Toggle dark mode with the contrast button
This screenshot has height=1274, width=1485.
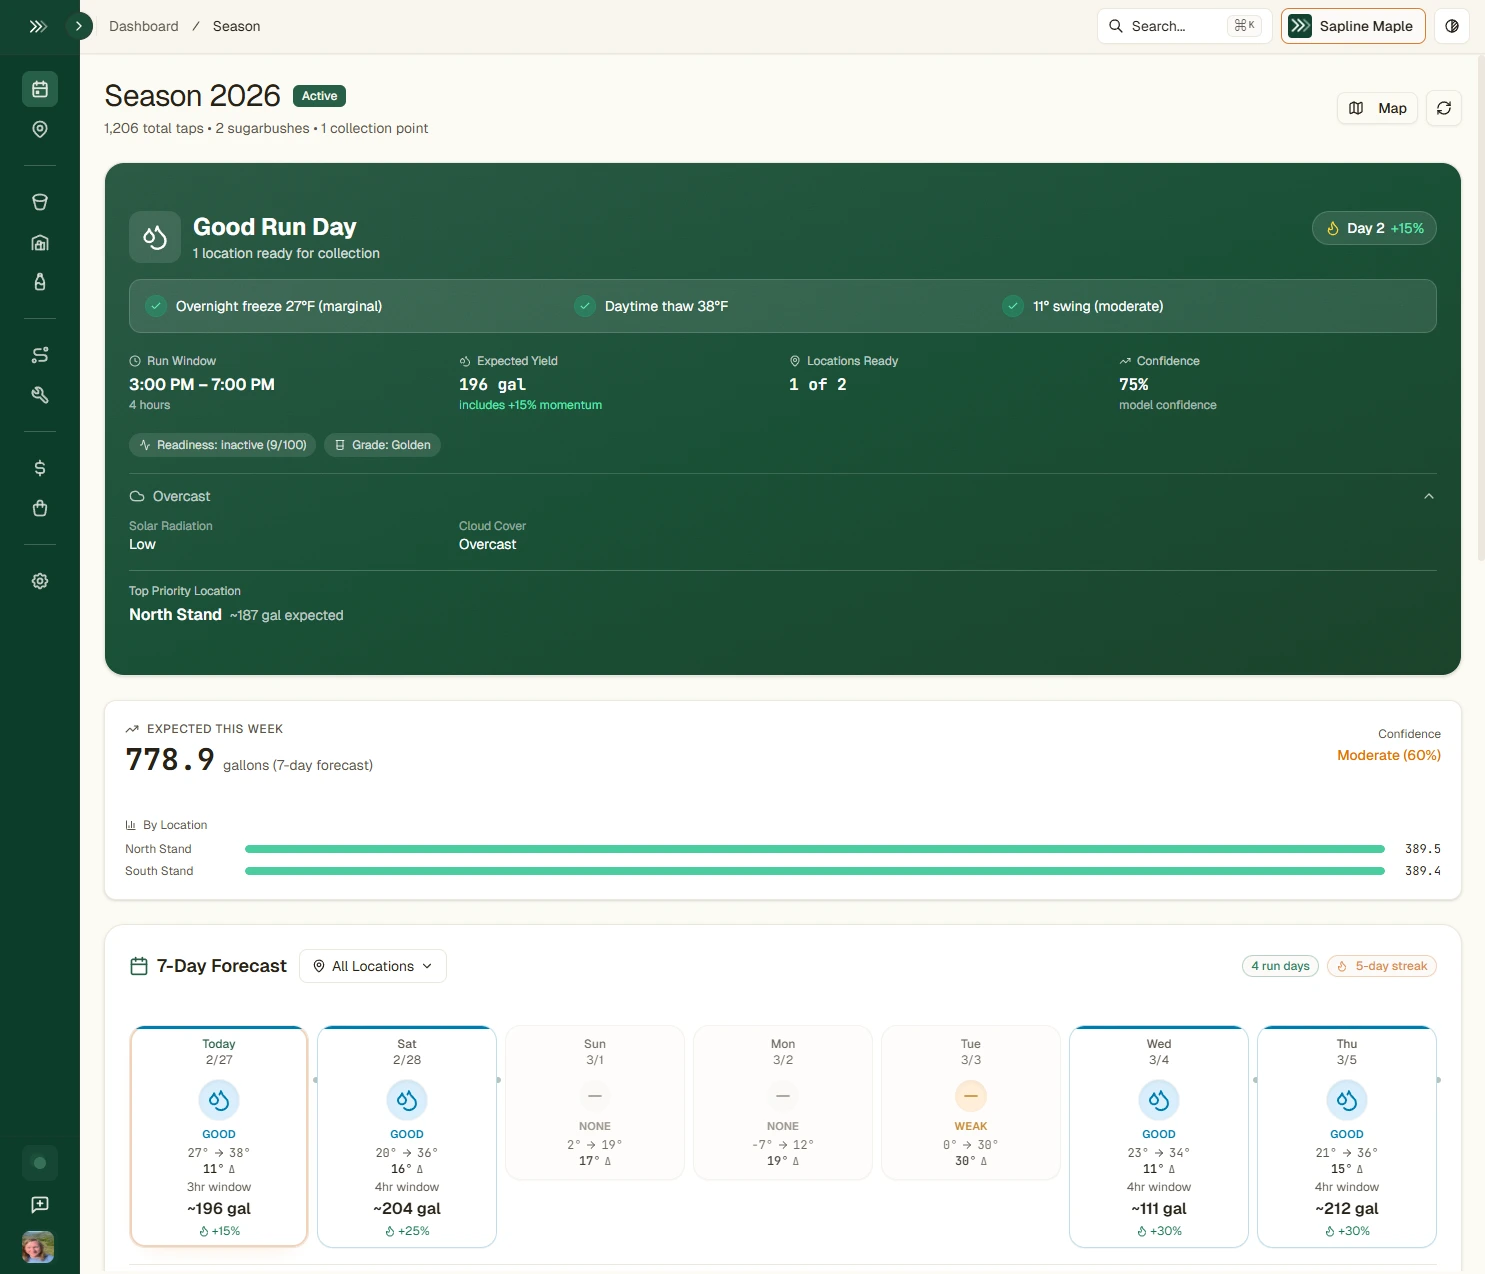click(x=1452, y=26)
